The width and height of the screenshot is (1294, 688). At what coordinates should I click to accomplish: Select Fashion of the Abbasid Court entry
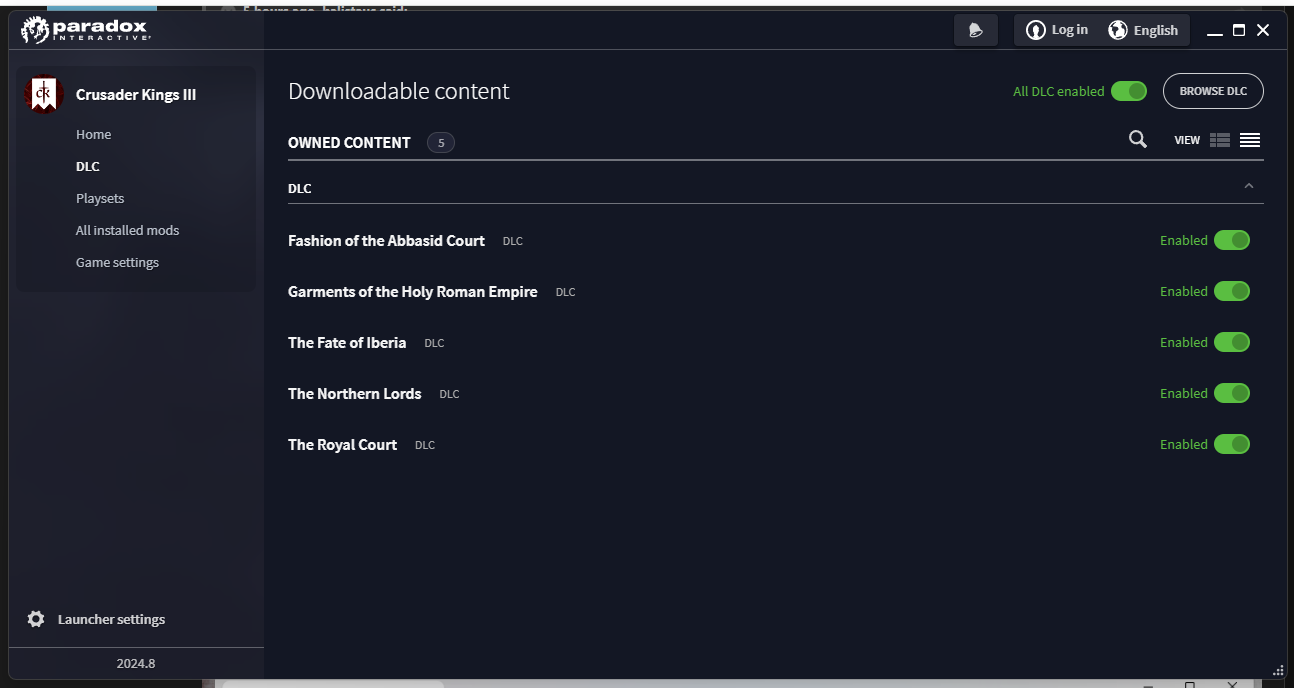[x=386, y=241]
